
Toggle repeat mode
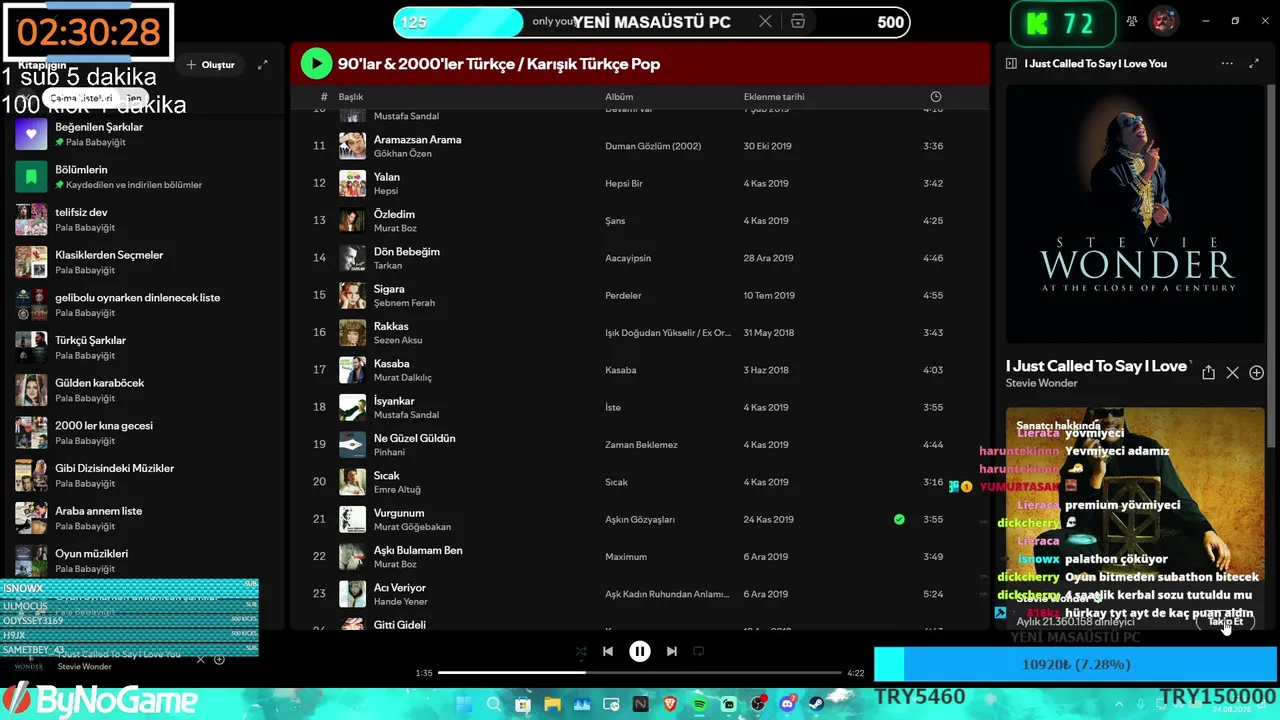coord(699,652)
